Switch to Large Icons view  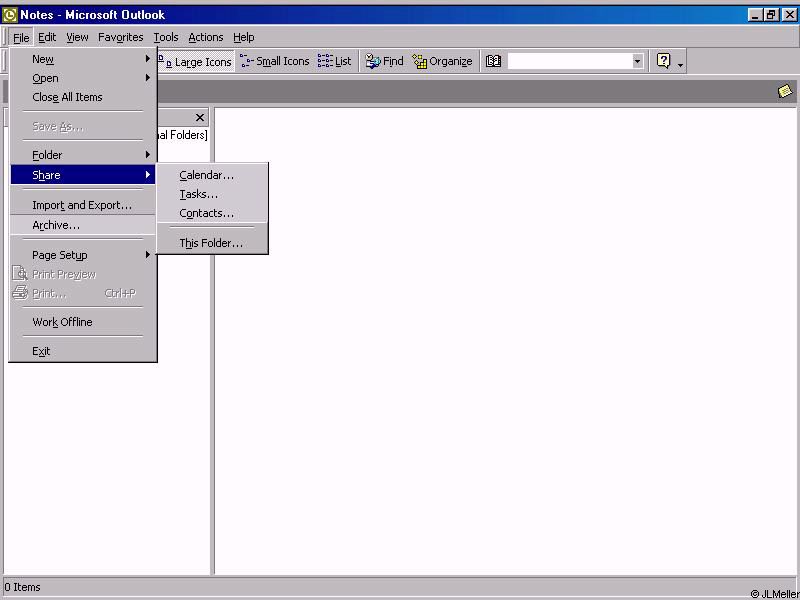tap(198, 62)
